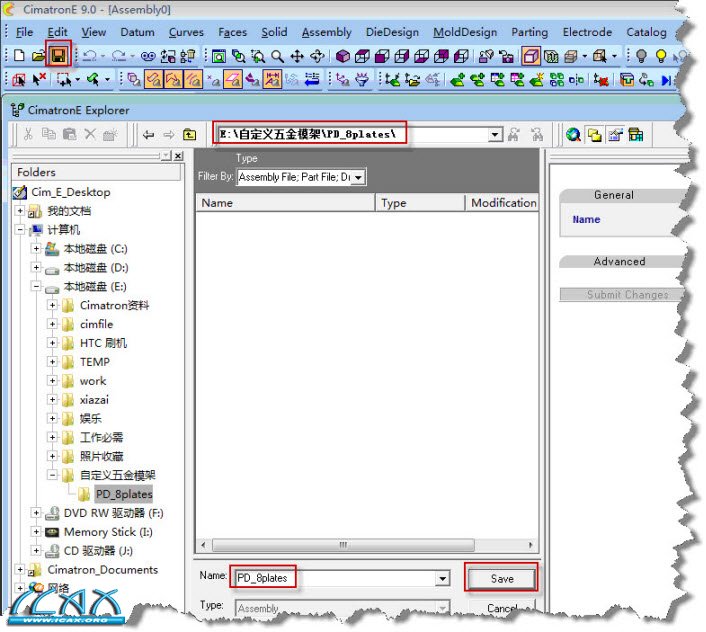Screen dimensions: 706x632
Task: Select the TEMP folder in tree
Action: pyautogui.click(x=95, y=362)
